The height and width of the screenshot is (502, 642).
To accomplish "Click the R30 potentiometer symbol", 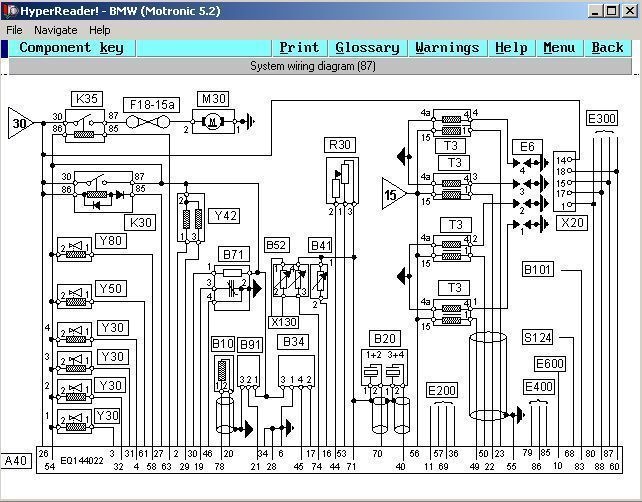I will (342, 181).
